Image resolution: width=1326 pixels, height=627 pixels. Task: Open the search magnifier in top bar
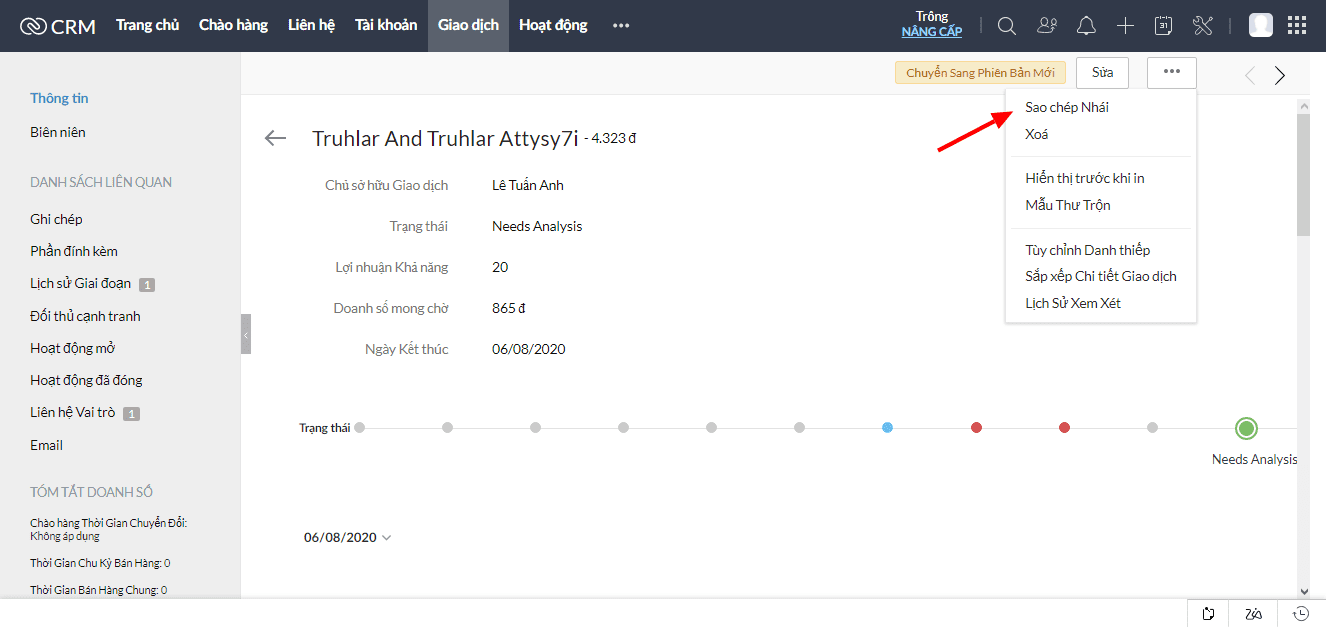coord(1007,26)
